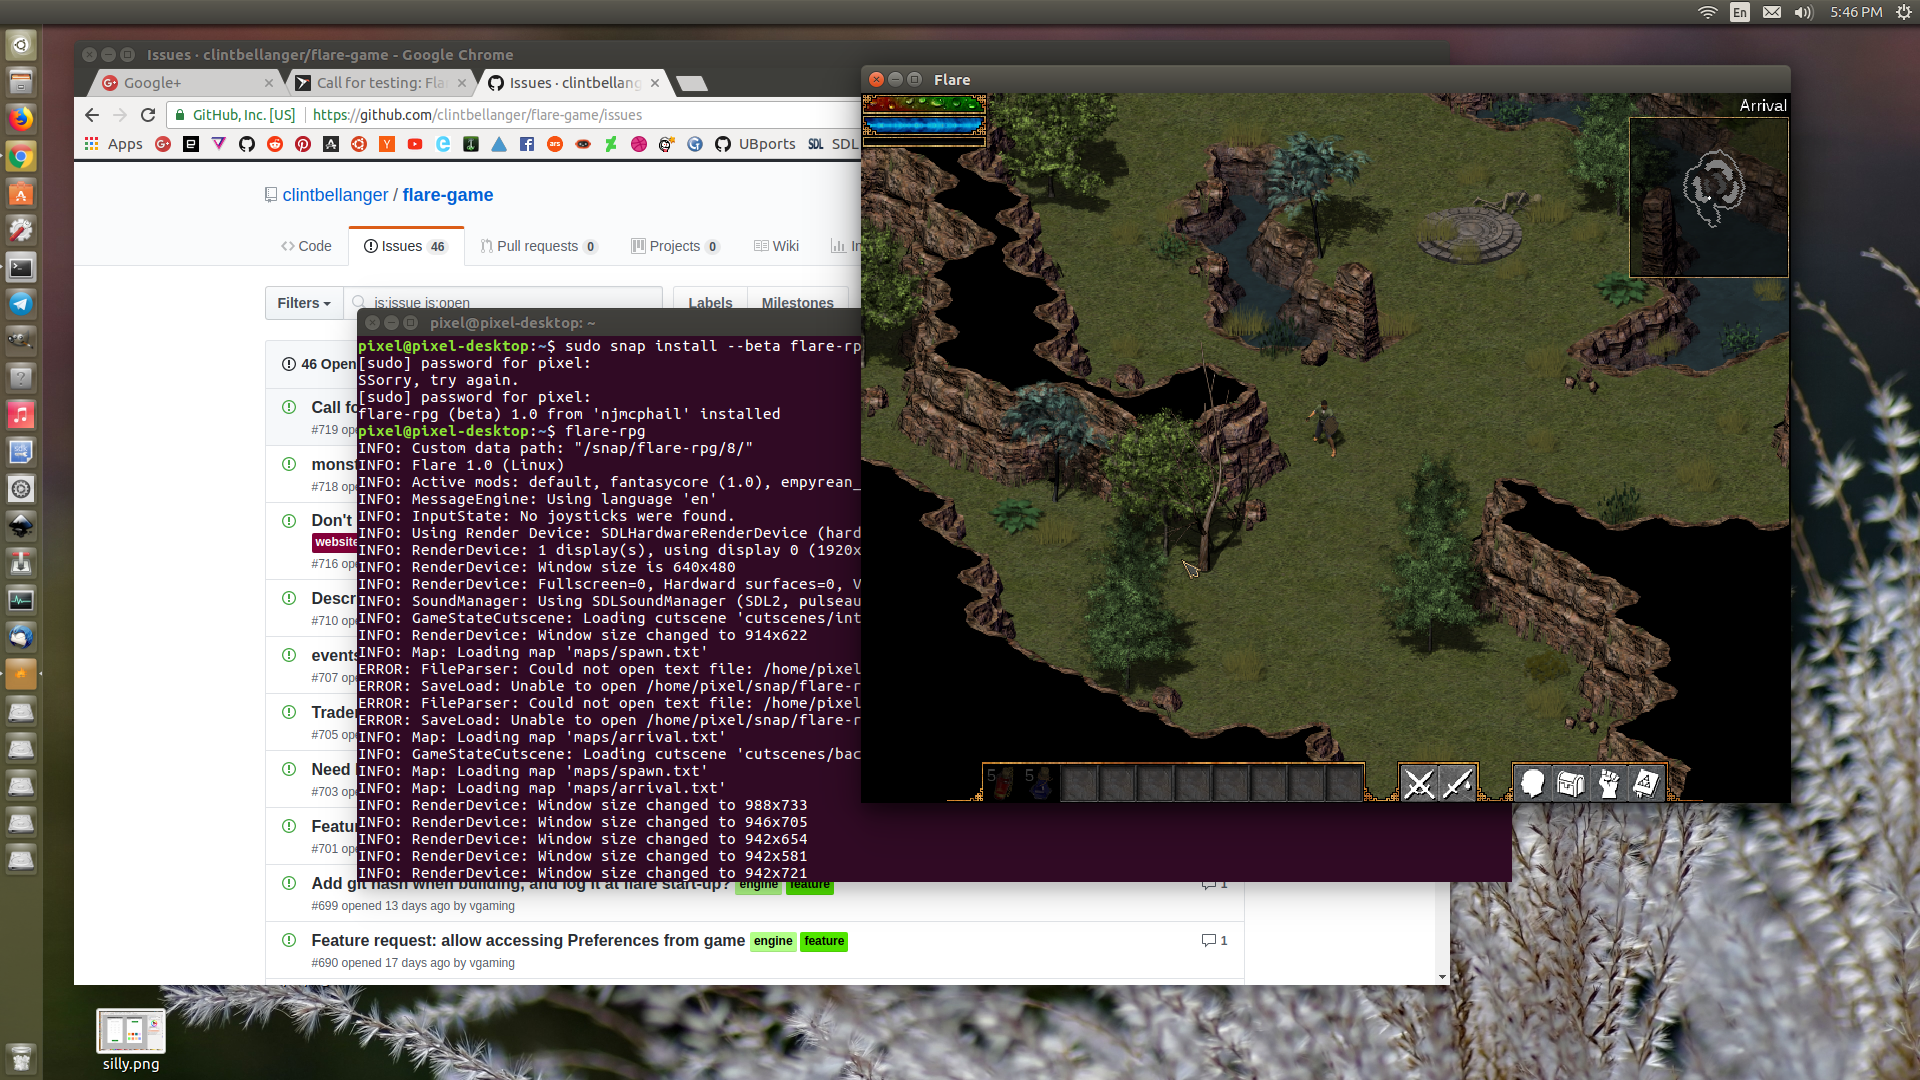Open the powers menu fist icon
The height and width of the screenshot is (1080, 1920).
point(1608,783)
